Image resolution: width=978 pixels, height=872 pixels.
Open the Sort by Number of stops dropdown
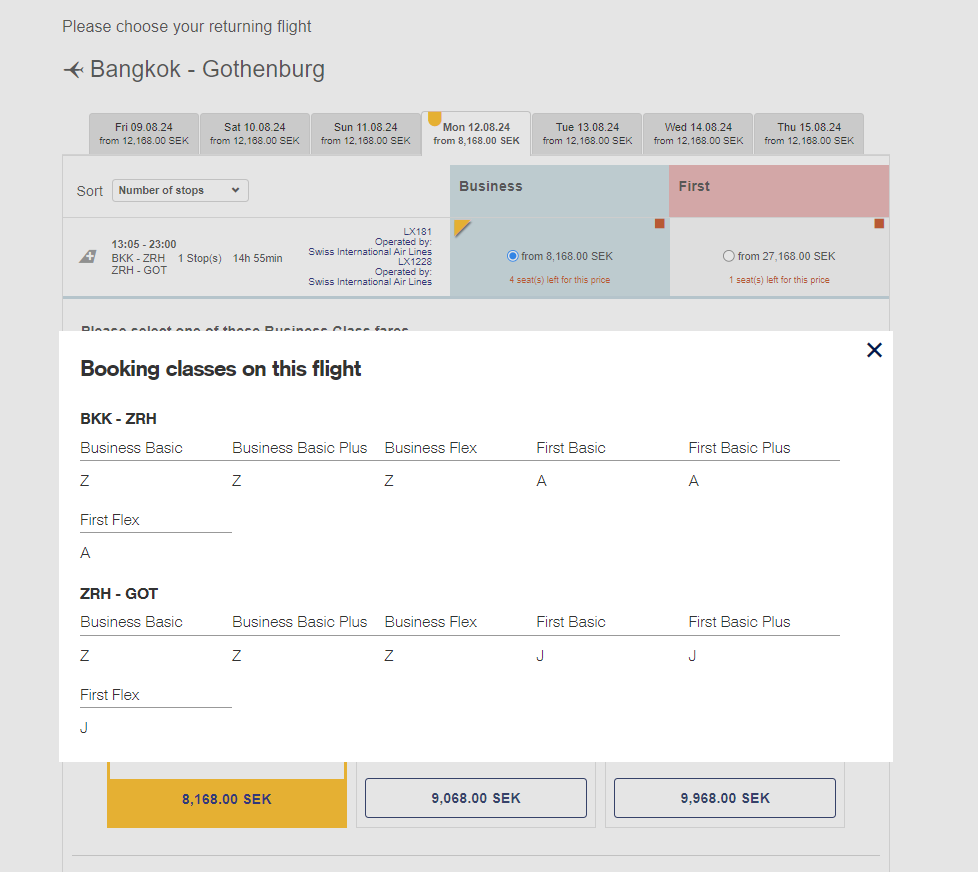point(180,190)
